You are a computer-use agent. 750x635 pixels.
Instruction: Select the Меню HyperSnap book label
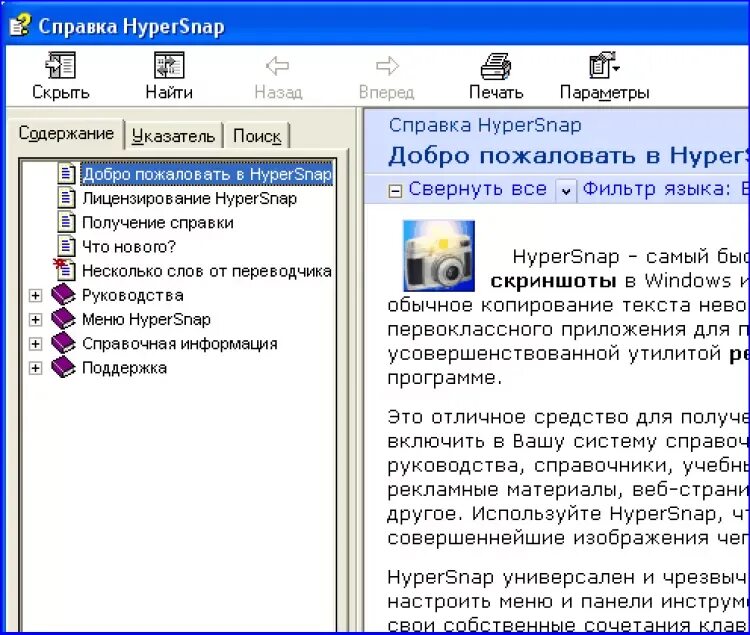(146, 319)
